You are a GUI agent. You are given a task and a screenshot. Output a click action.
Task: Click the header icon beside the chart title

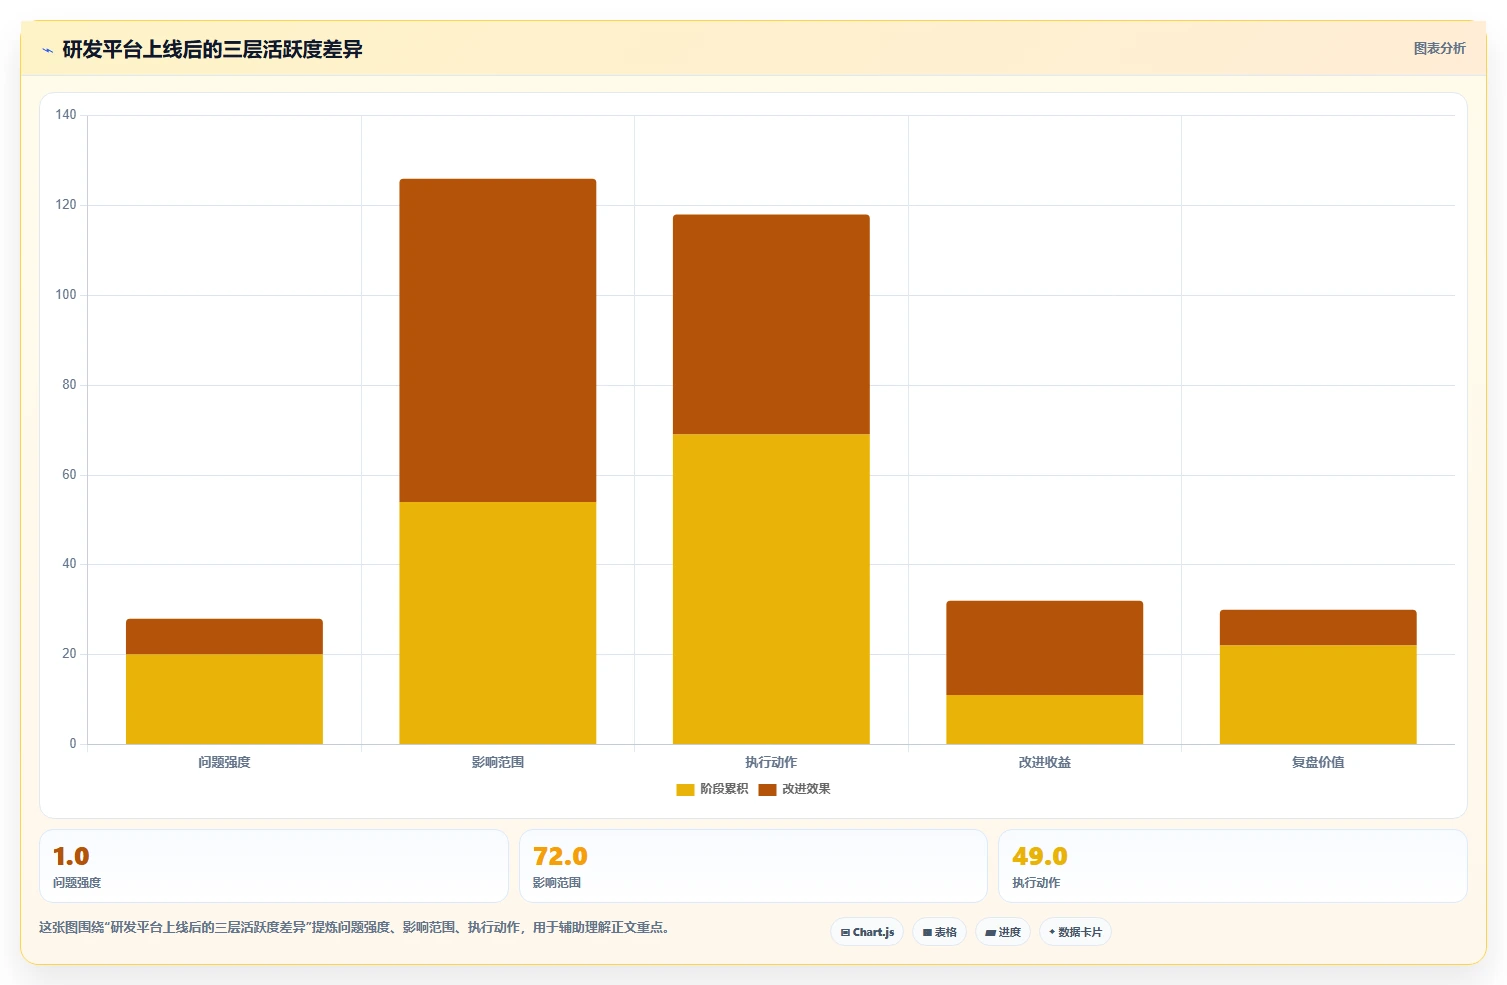[x=47, y=50]
